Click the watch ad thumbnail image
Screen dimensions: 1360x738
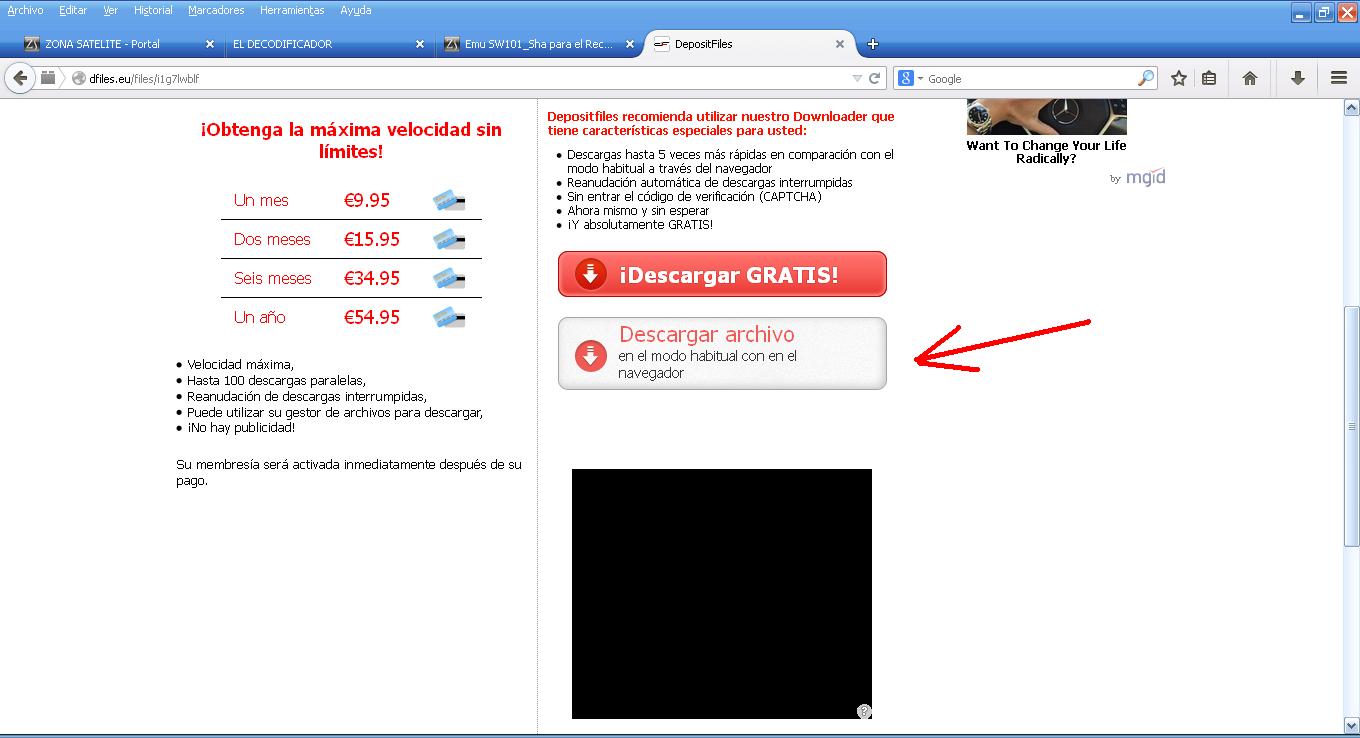[1047, 117]
